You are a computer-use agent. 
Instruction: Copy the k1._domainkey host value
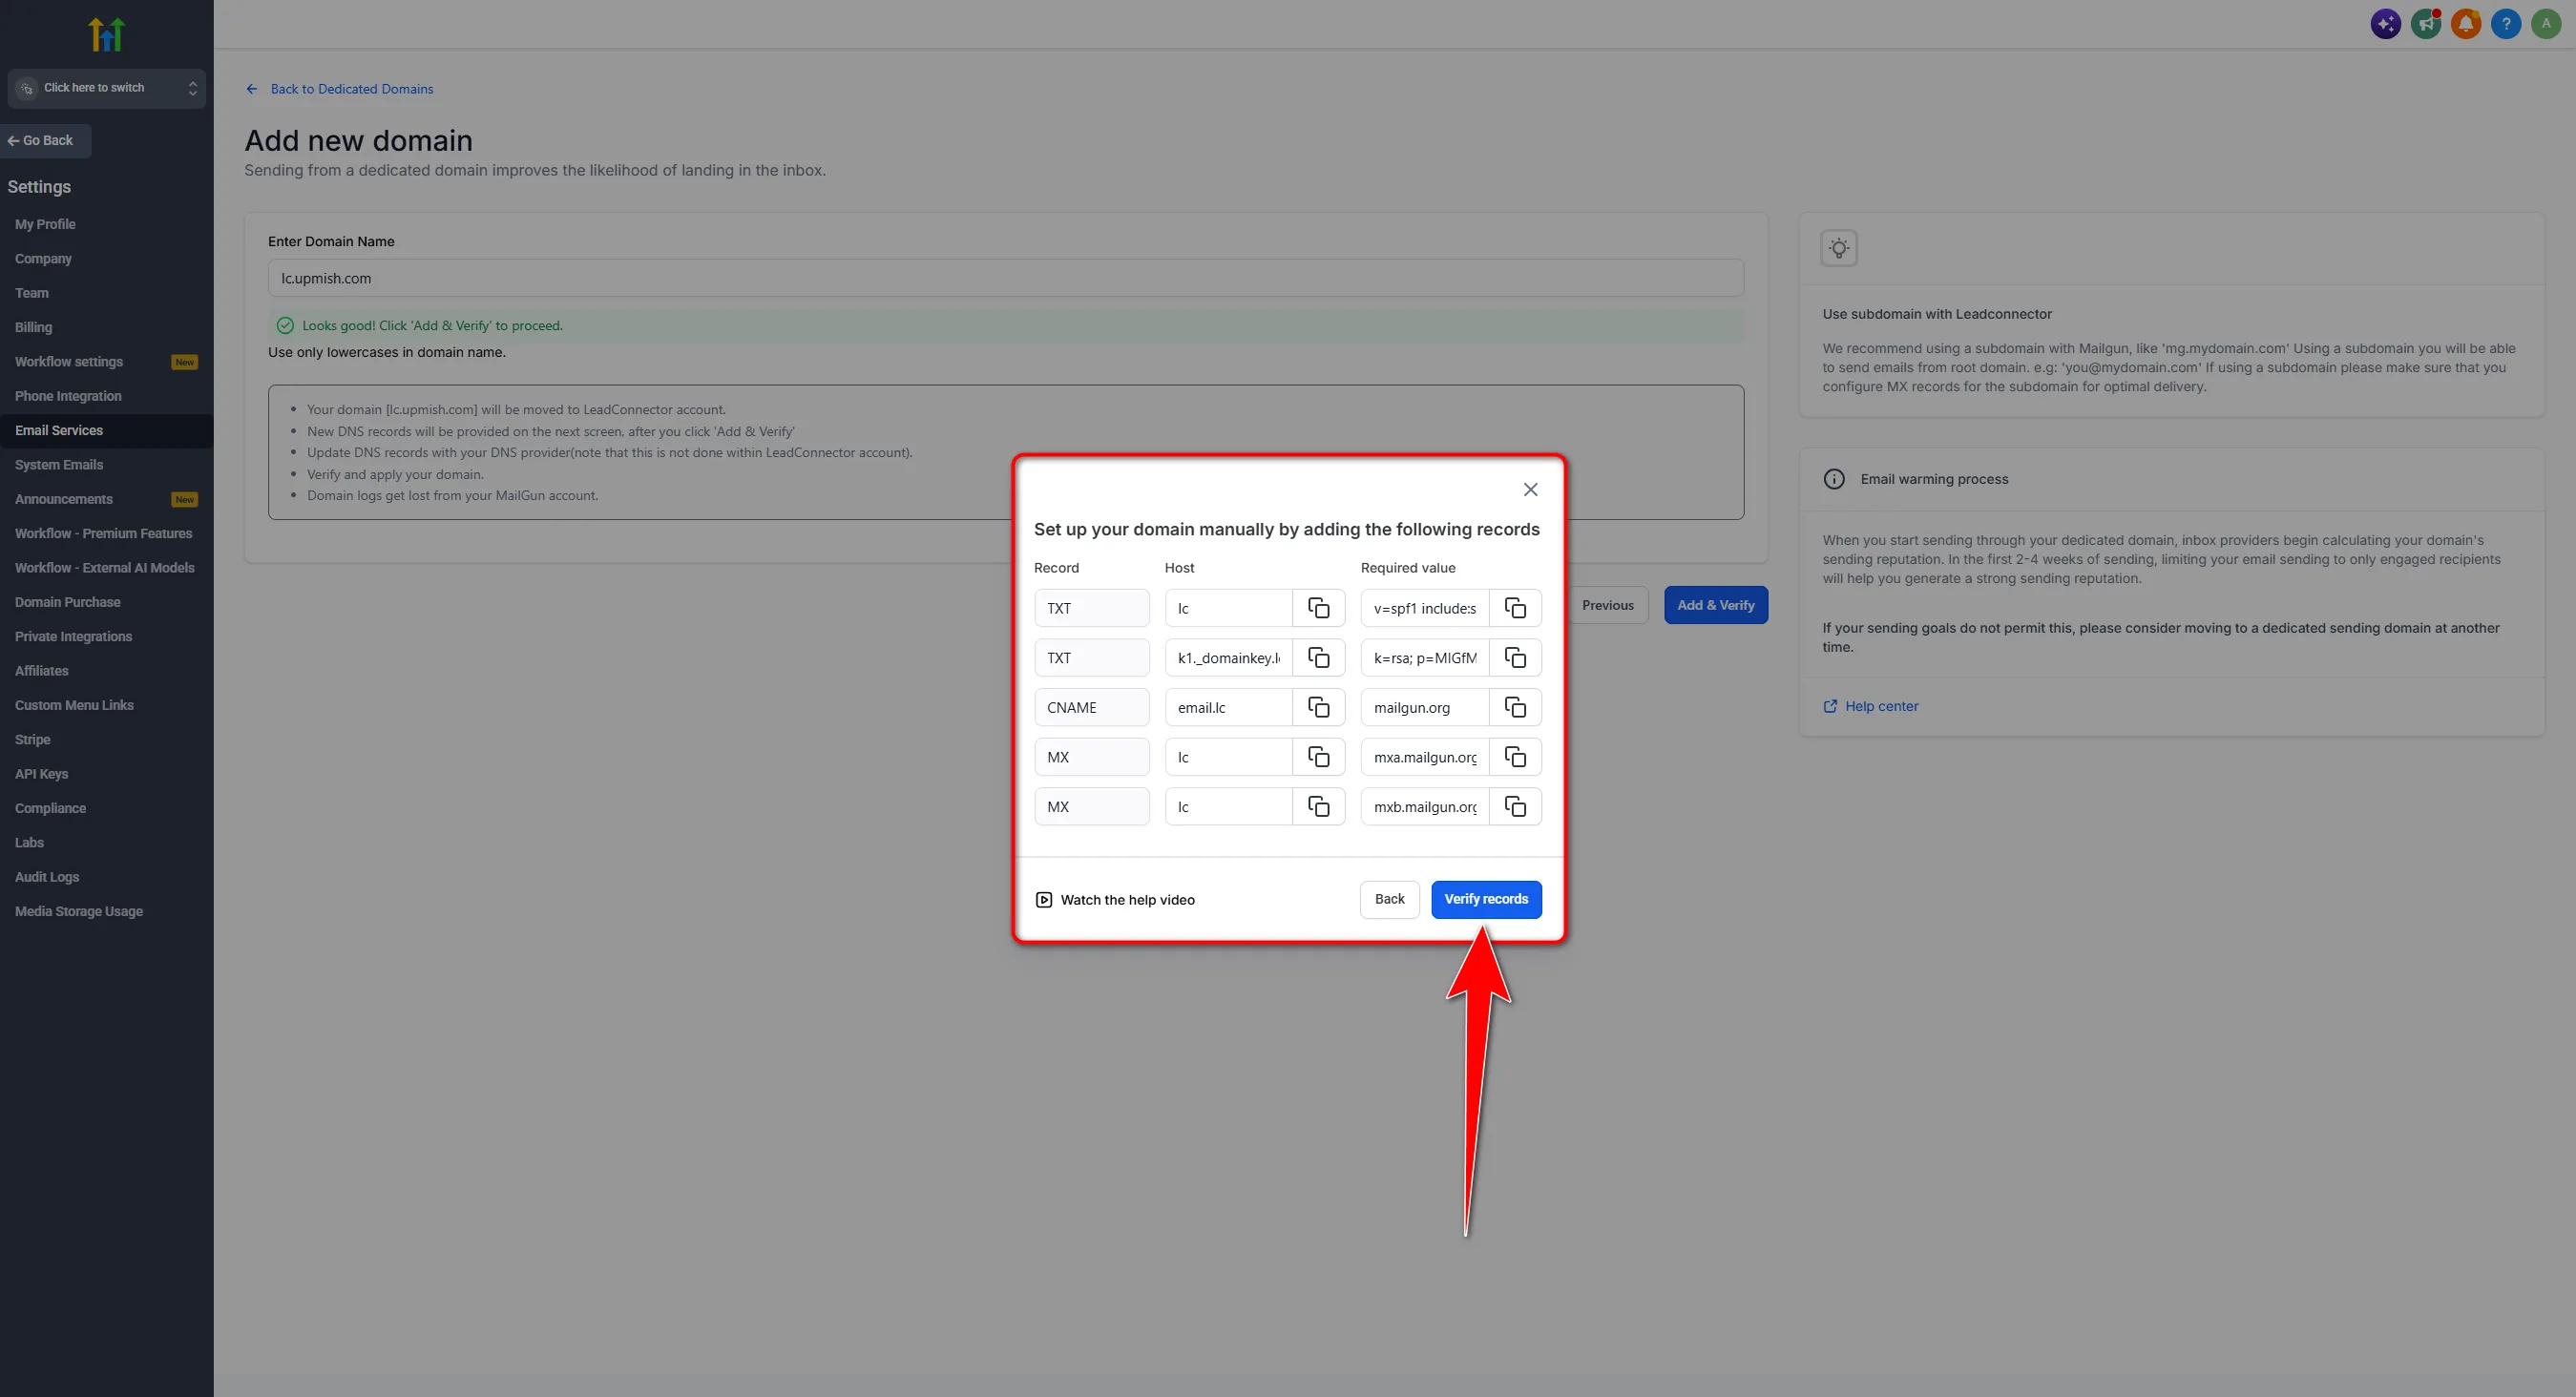(x=1318, y=658)
